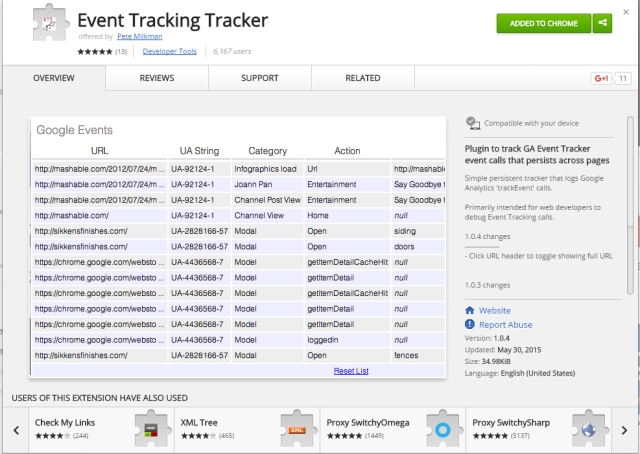This screenshot has width=640, height=454.
Task: Click the Compatible with your device text
Action: 531,123
